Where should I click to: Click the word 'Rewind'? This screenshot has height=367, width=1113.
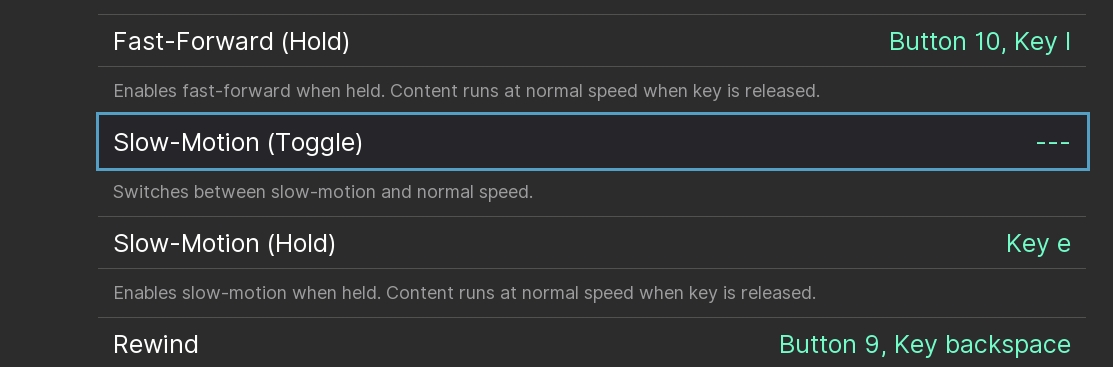[155, 344]
